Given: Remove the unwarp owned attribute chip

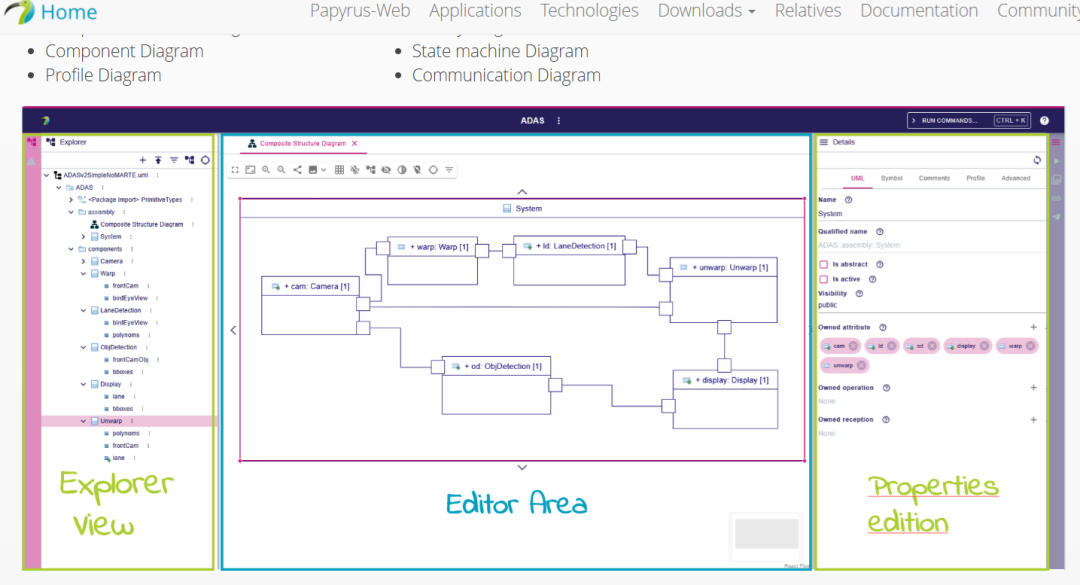Looking at the screenshot, I should point(861,365).
